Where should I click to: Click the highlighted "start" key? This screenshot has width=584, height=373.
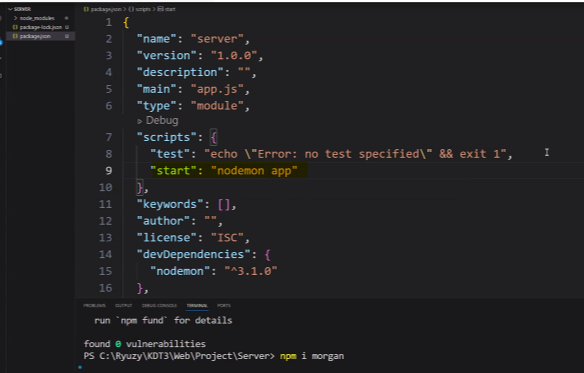pos(173,171)
